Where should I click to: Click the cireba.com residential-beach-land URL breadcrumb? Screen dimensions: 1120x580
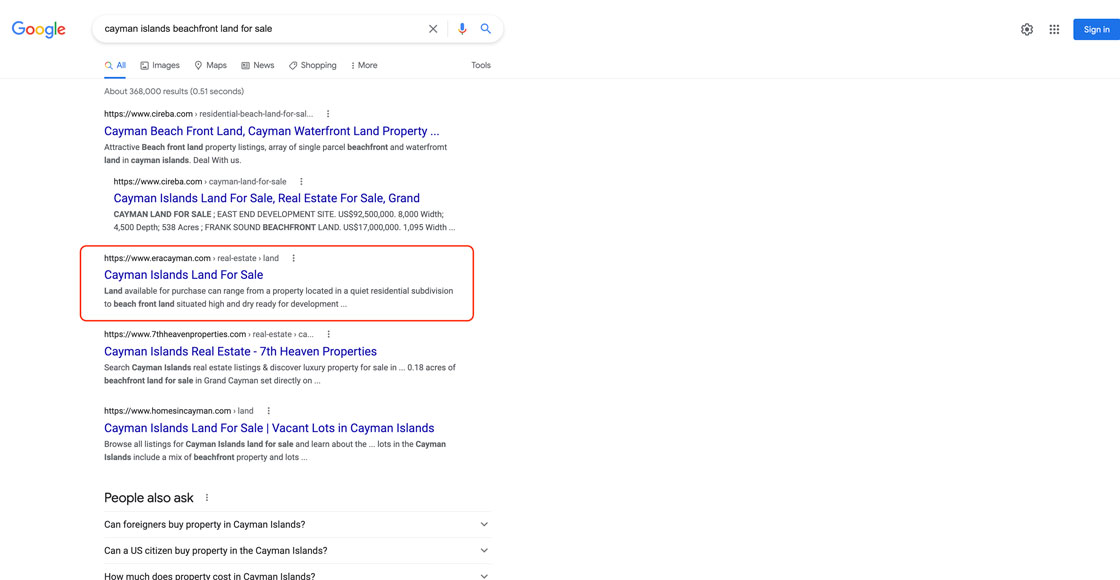click(x=209, y=114)
